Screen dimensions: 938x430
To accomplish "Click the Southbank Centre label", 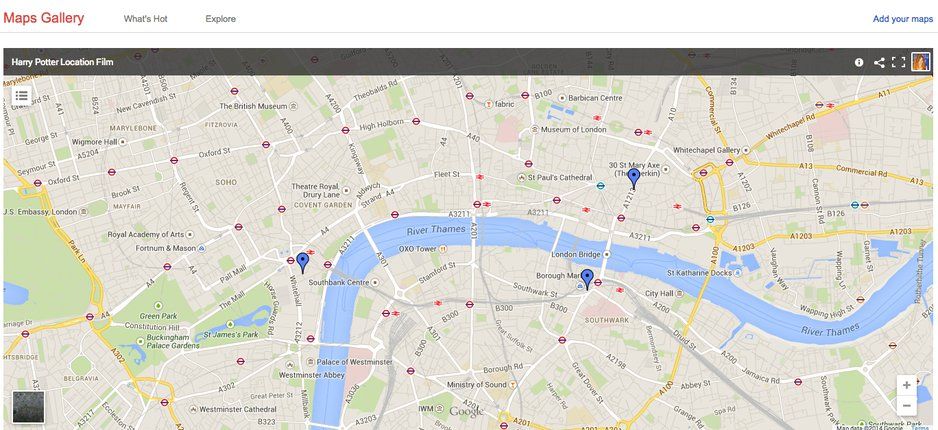I will [x=339, y=282].
